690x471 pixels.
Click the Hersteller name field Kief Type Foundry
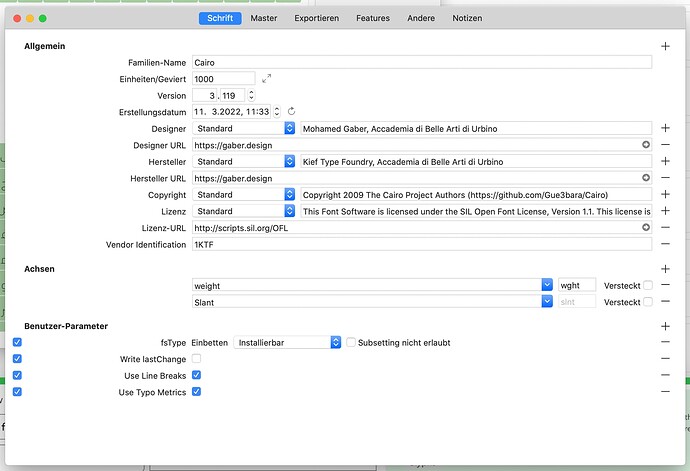(x=476, y=161)
